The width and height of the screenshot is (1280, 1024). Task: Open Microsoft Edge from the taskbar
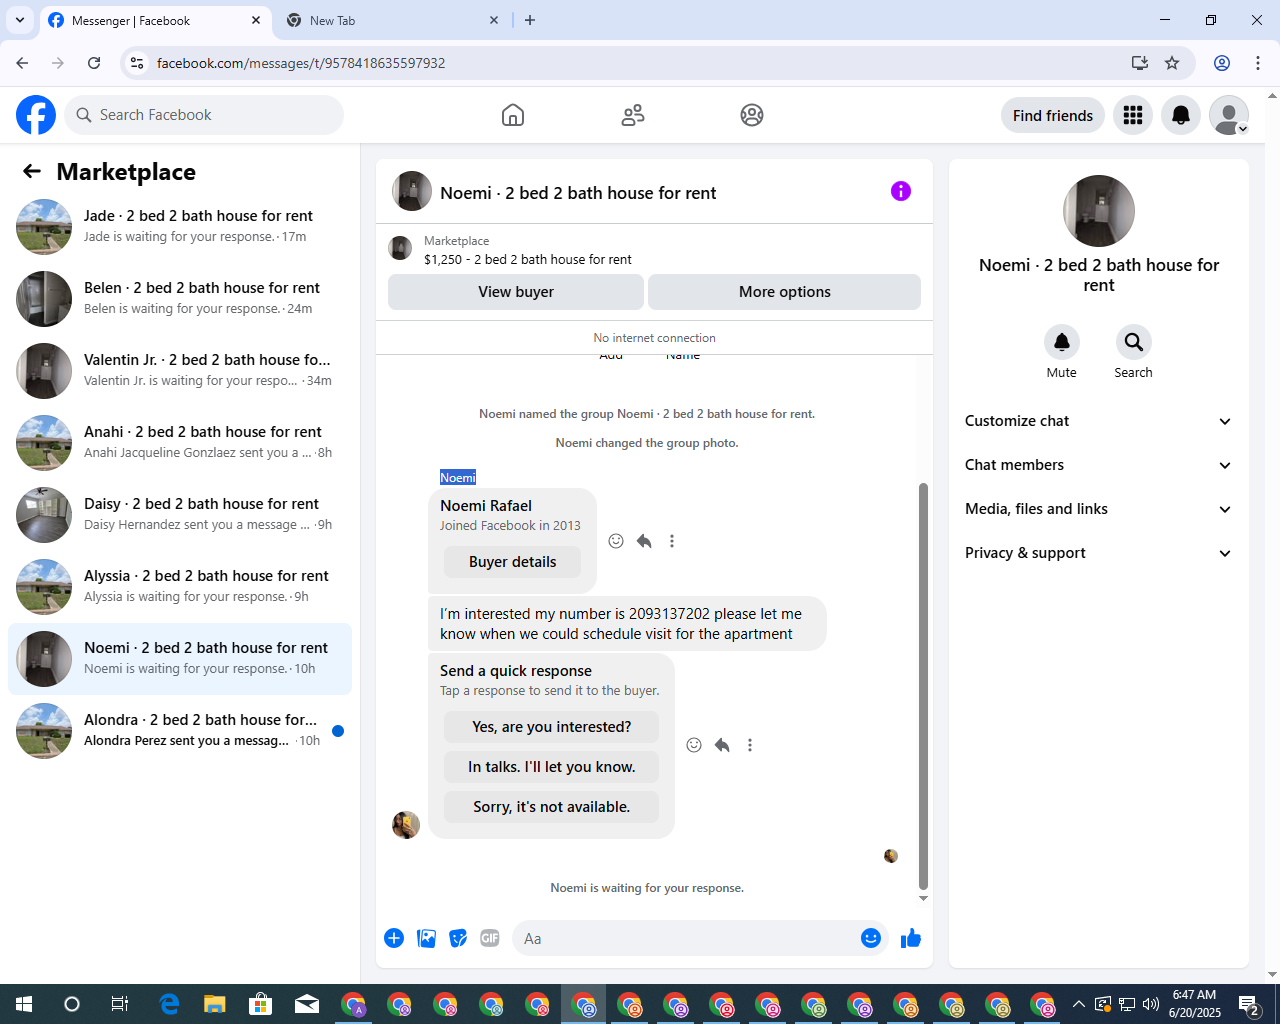point(168,1004)
